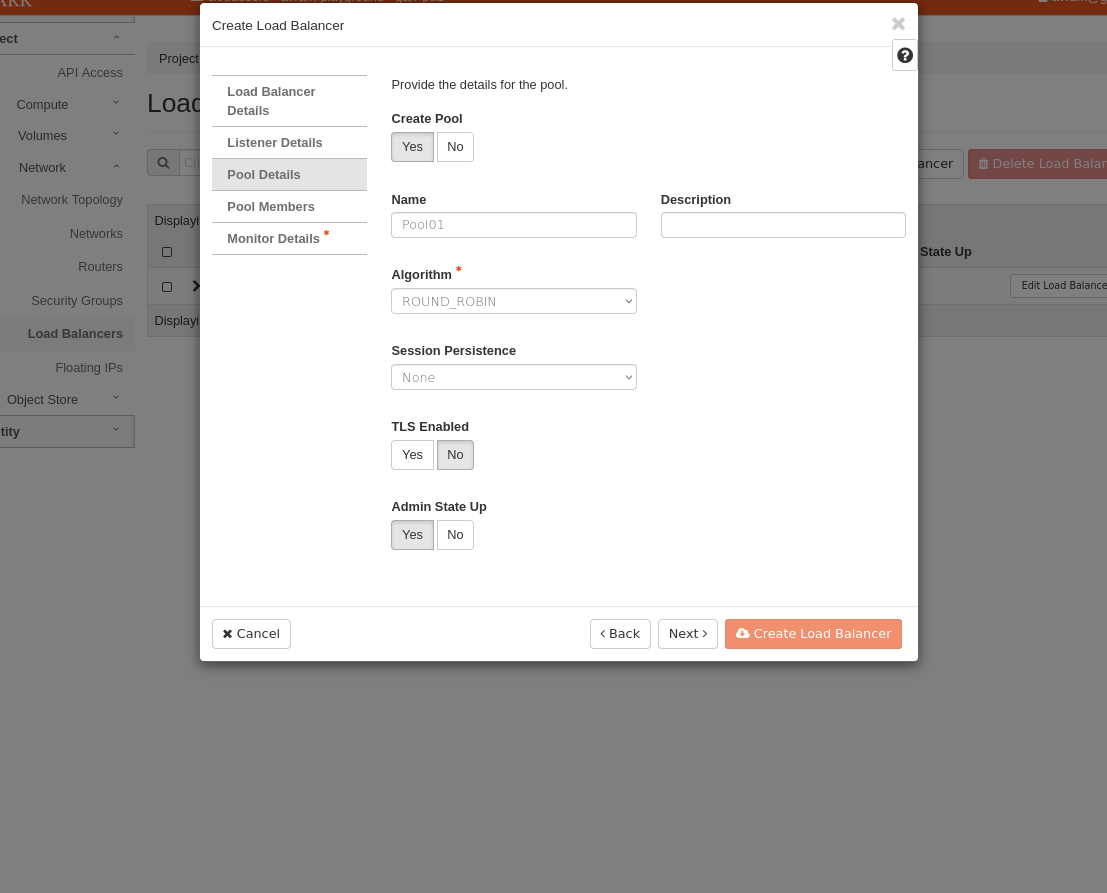This screenshot has height=893, width=1107.
Task: Click the pool Name input field
Action: (513, 225)
